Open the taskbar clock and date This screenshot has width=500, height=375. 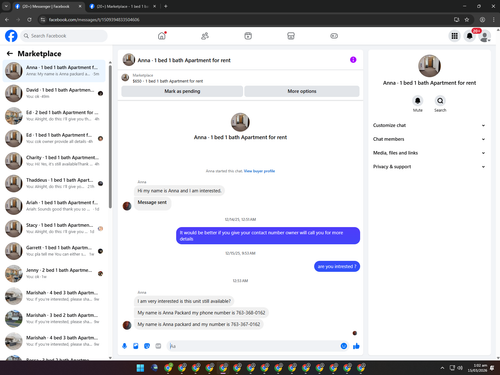[477, 368]
